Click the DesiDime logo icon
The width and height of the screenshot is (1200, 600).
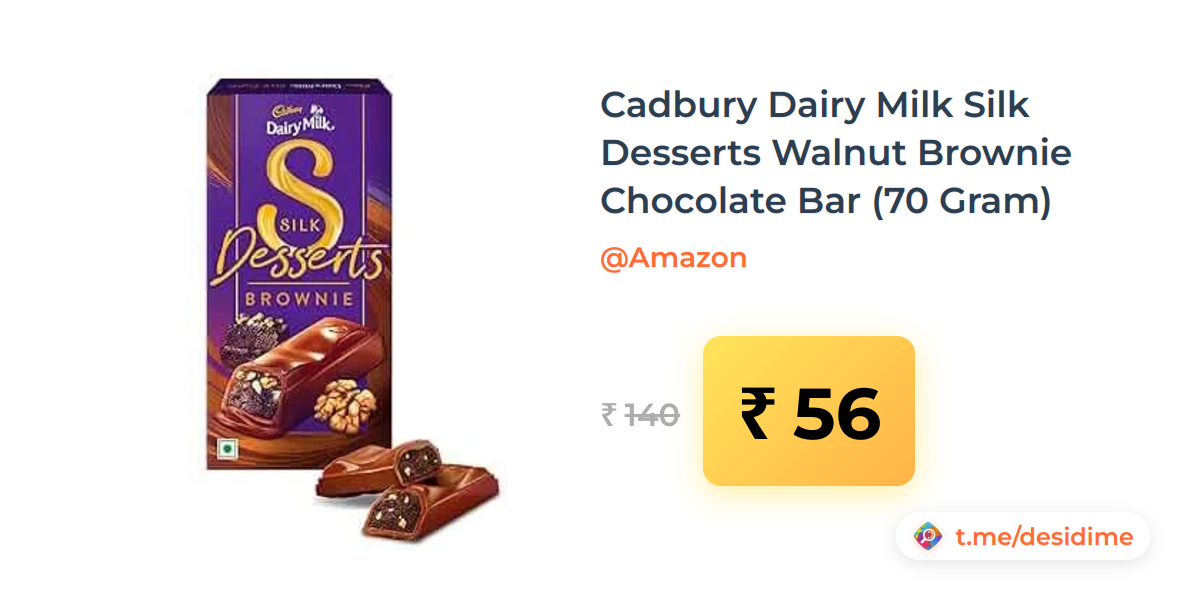point(928,537)
